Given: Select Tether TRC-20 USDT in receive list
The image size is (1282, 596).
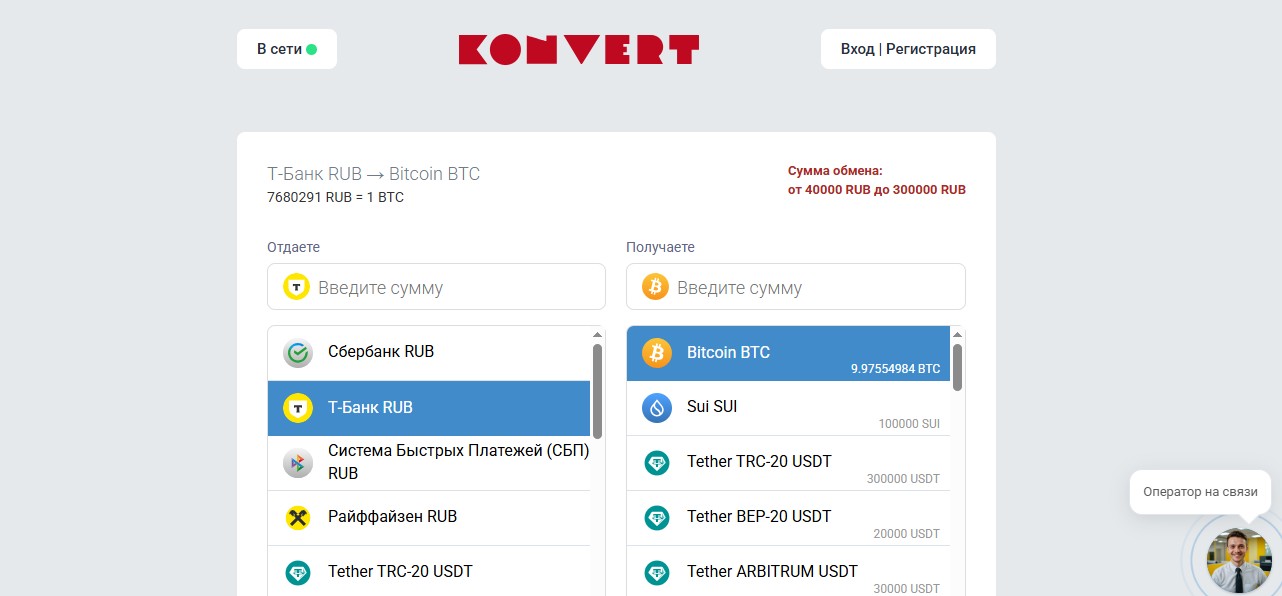Looking at the screenshot, I should point(788,463).
